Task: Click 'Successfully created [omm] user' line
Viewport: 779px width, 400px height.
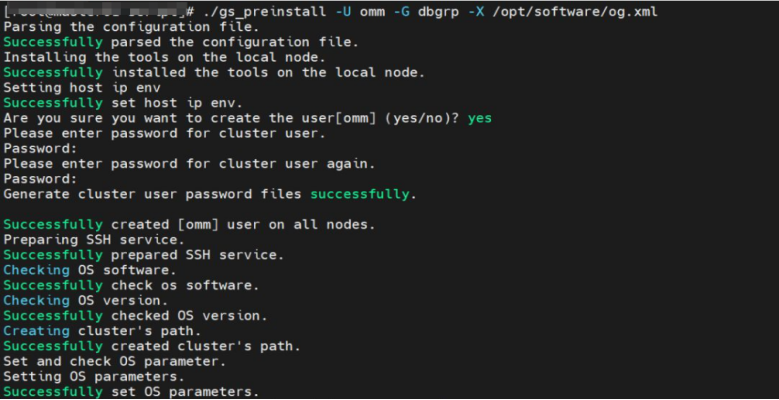Action: click(189, 225)
